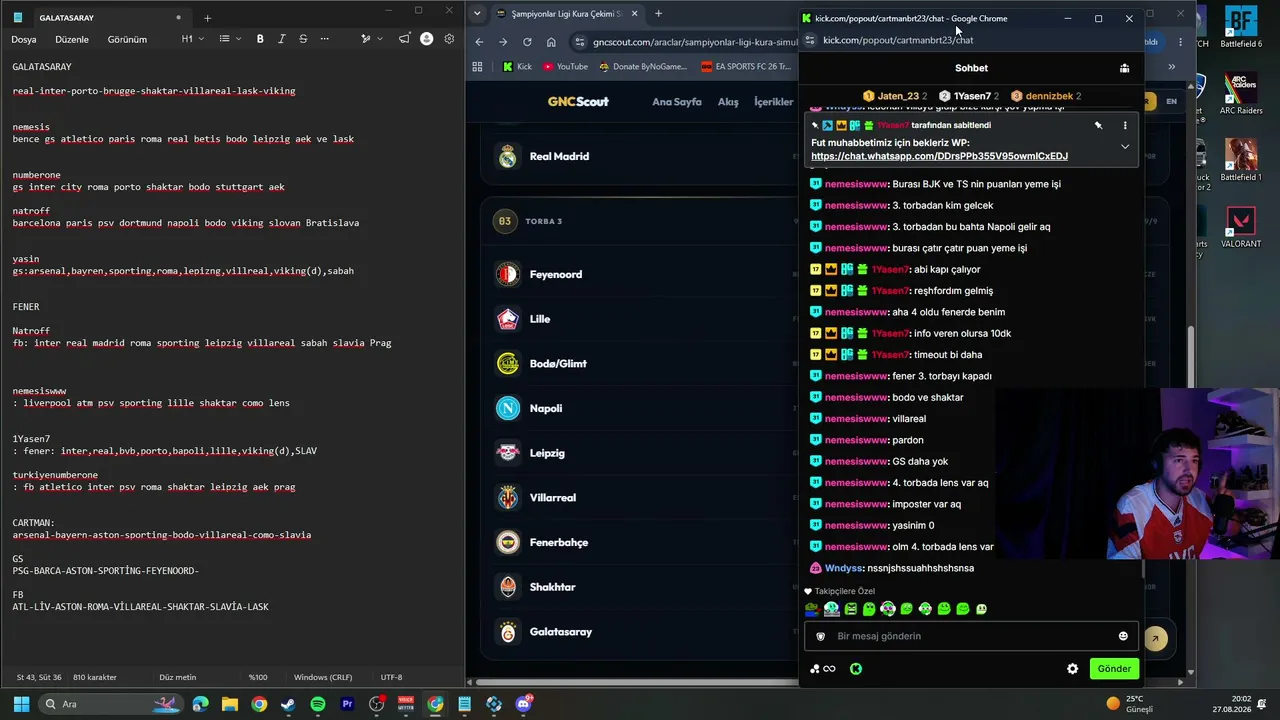This screenshot has width=1280, height=720.
Task: Open the AI rewrite dropdown in Notepad
Action: pyautogui.click(x=371, y=39)
